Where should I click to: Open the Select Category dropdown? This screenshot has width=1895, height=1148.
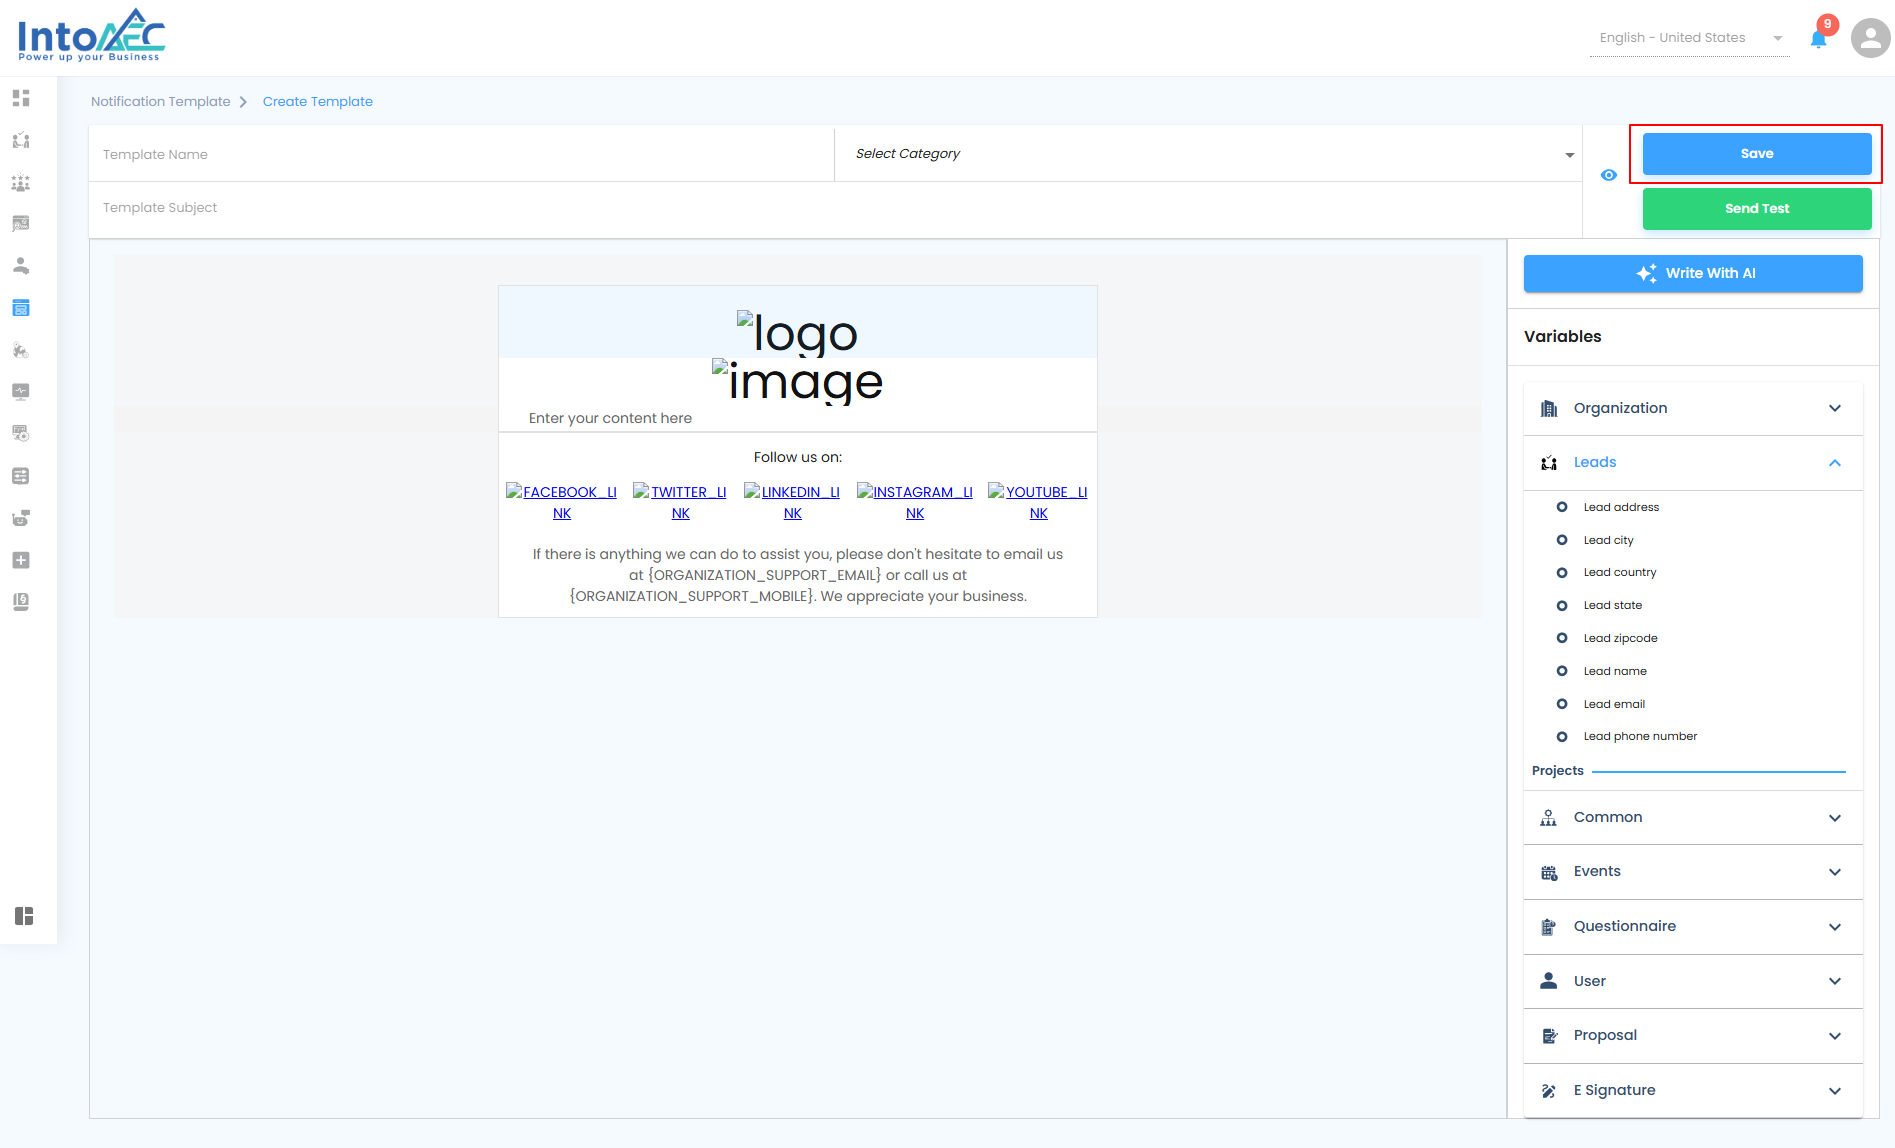(1208, 154)
